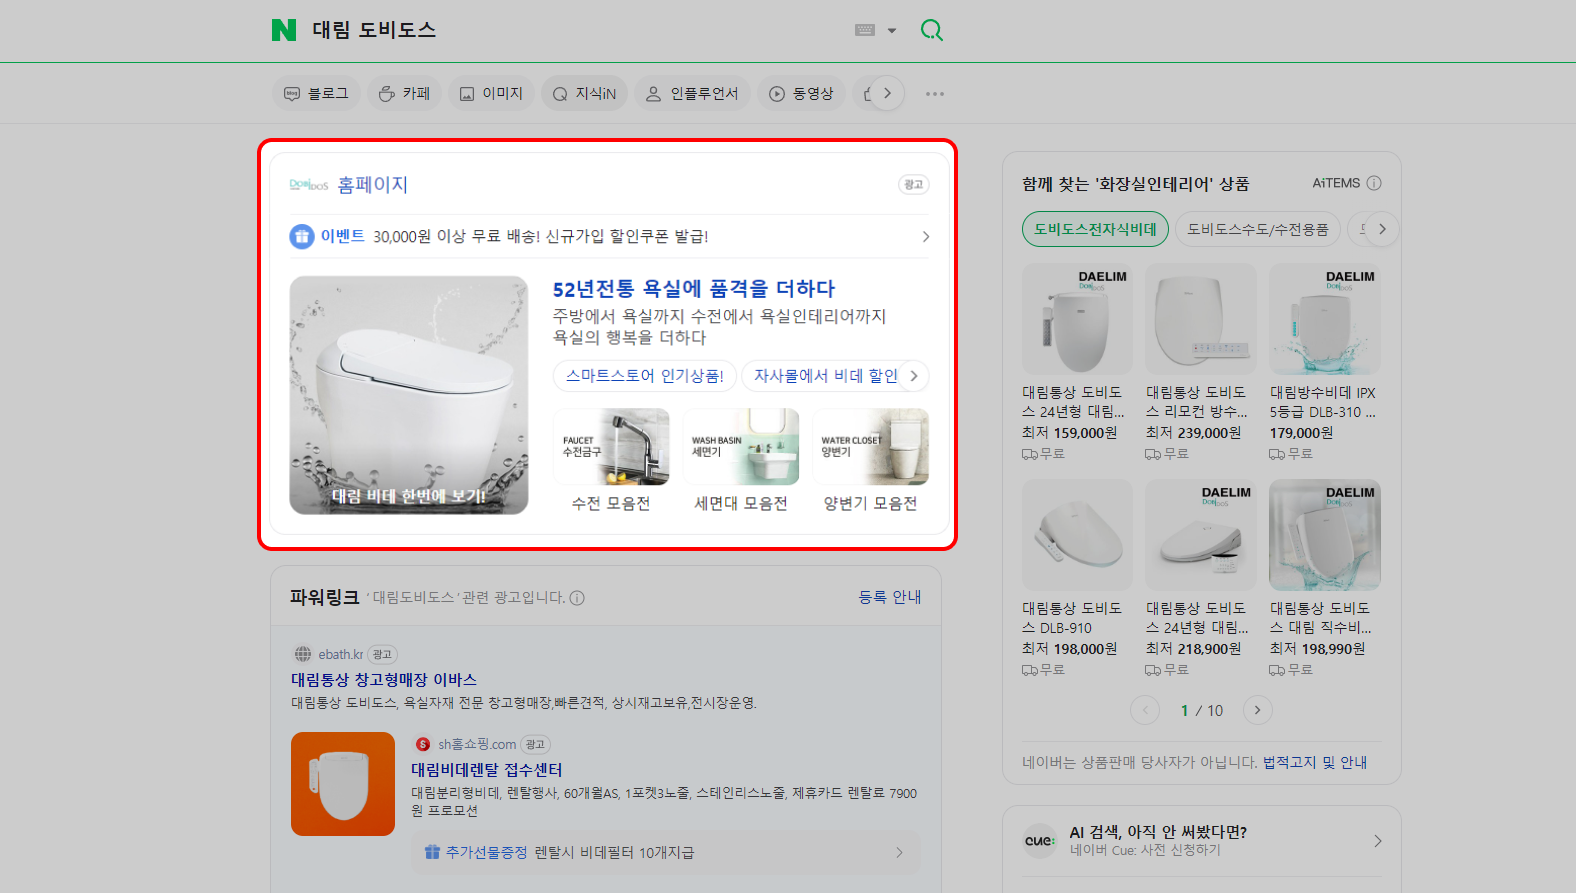Screen dimensions: 1576x893
Task: Open the 등록 안내 link
Action: (890, 597)
